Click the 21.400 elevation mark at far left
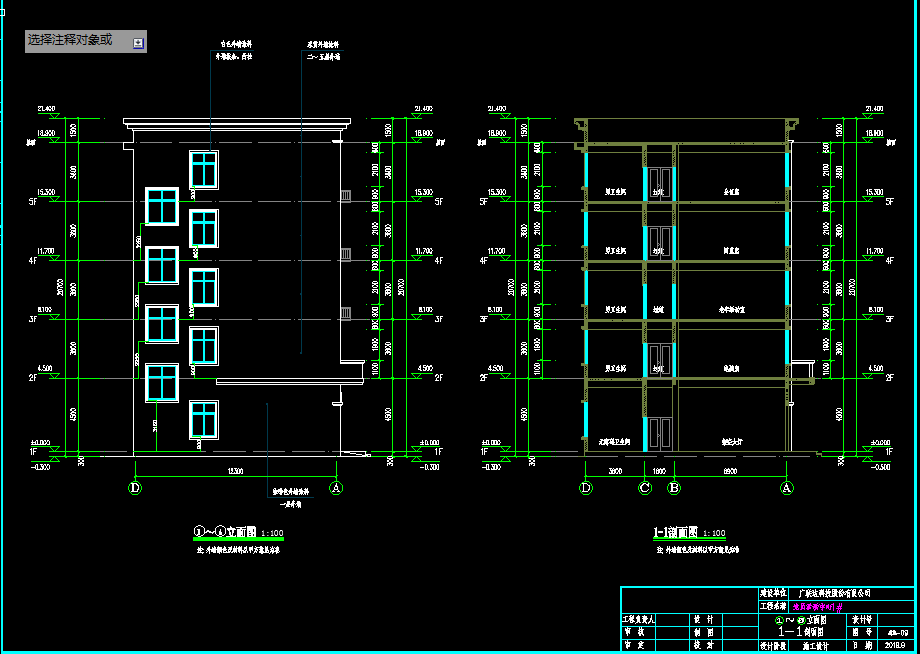Image resolution: width=920 pixels, height=654 pixels. (x=47, y=108)
